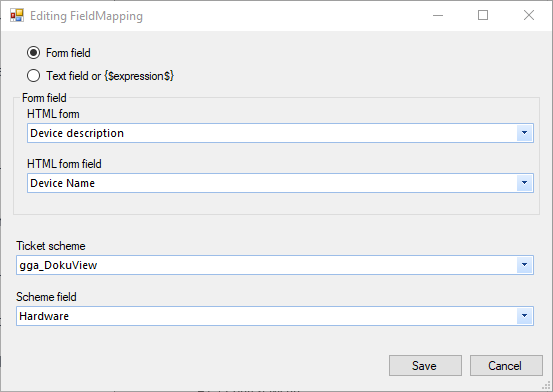Click the Device description combo box text

(x=77, y=133)
